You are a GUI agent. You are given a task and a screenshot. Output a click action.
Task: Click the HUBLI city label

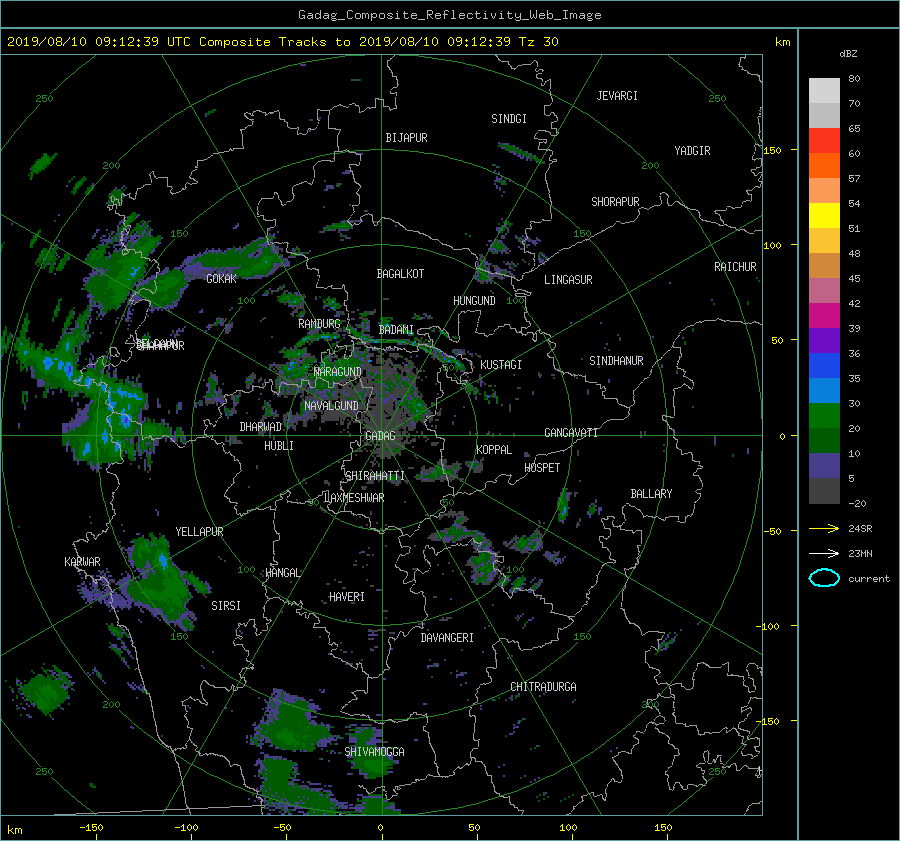click(279, 446)
